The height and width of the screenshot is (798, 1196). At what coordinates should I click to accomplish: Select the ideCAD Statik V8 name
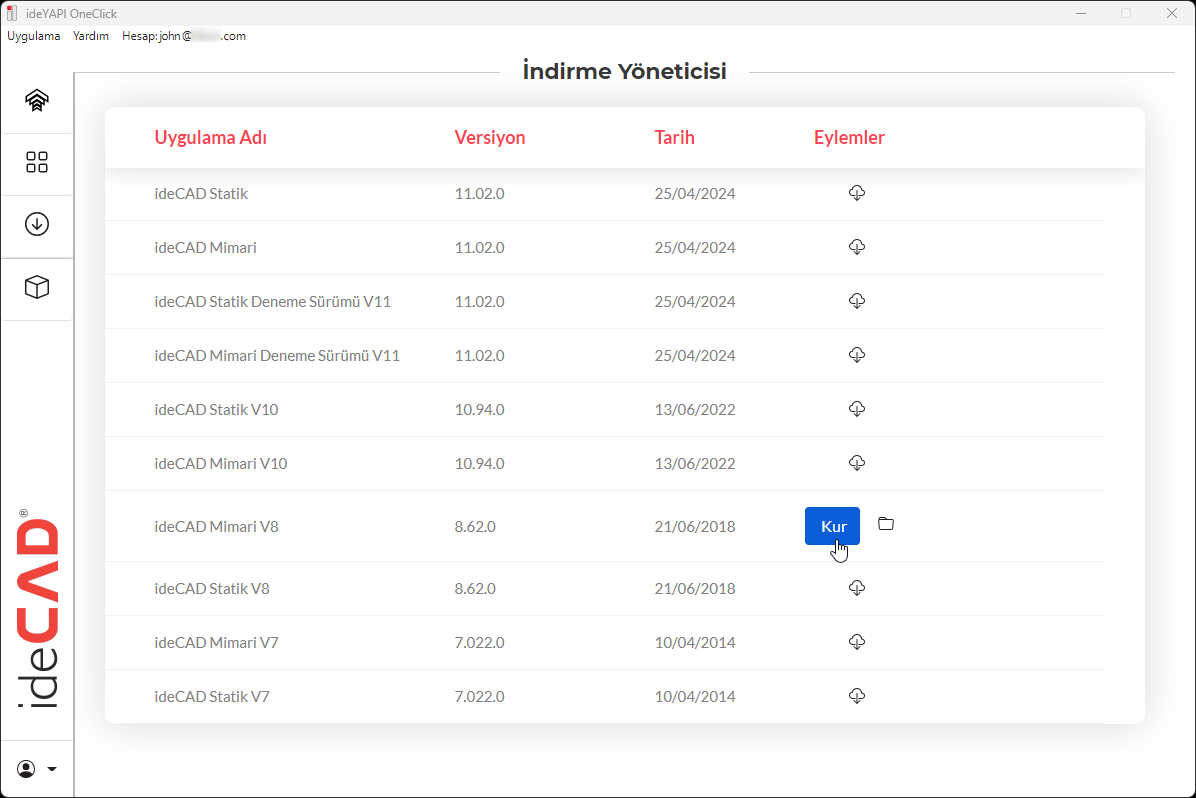pos(212,589)
